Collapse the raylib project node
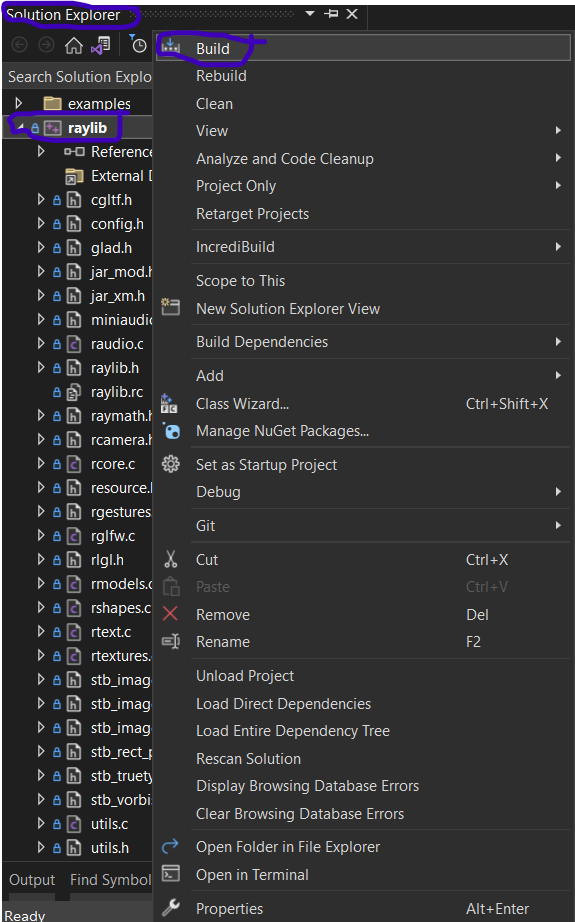This screenshot has height=922, width=575. tap(20, 128)
